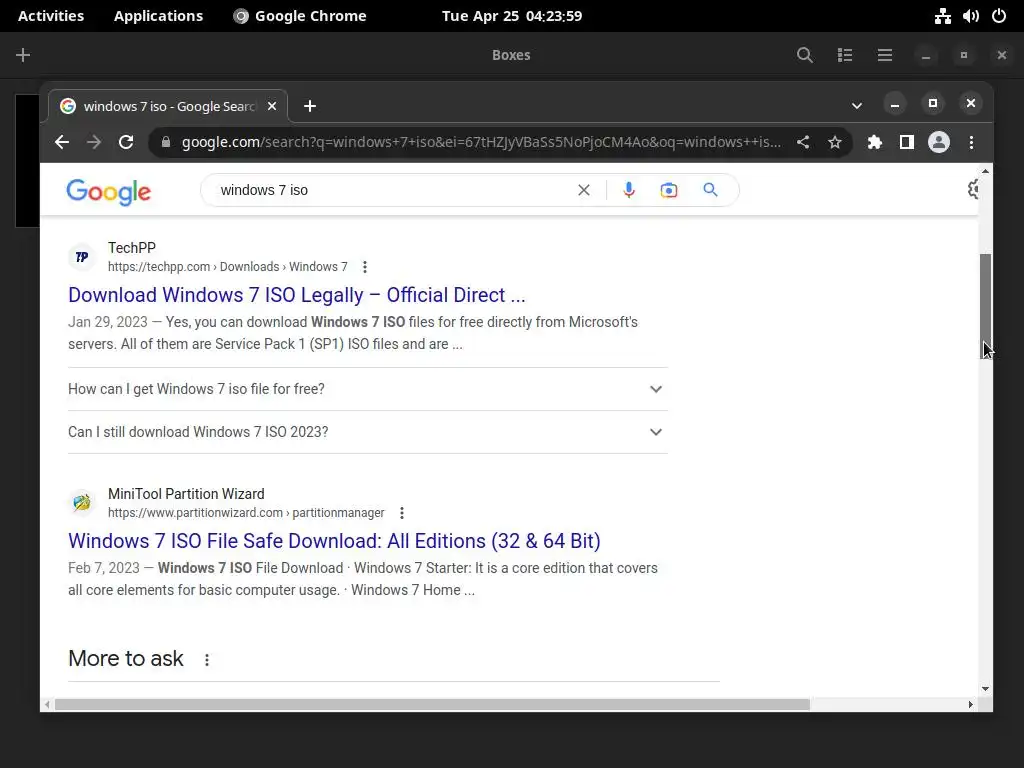Click the blue Google search magnifier

tap(711, 190)
